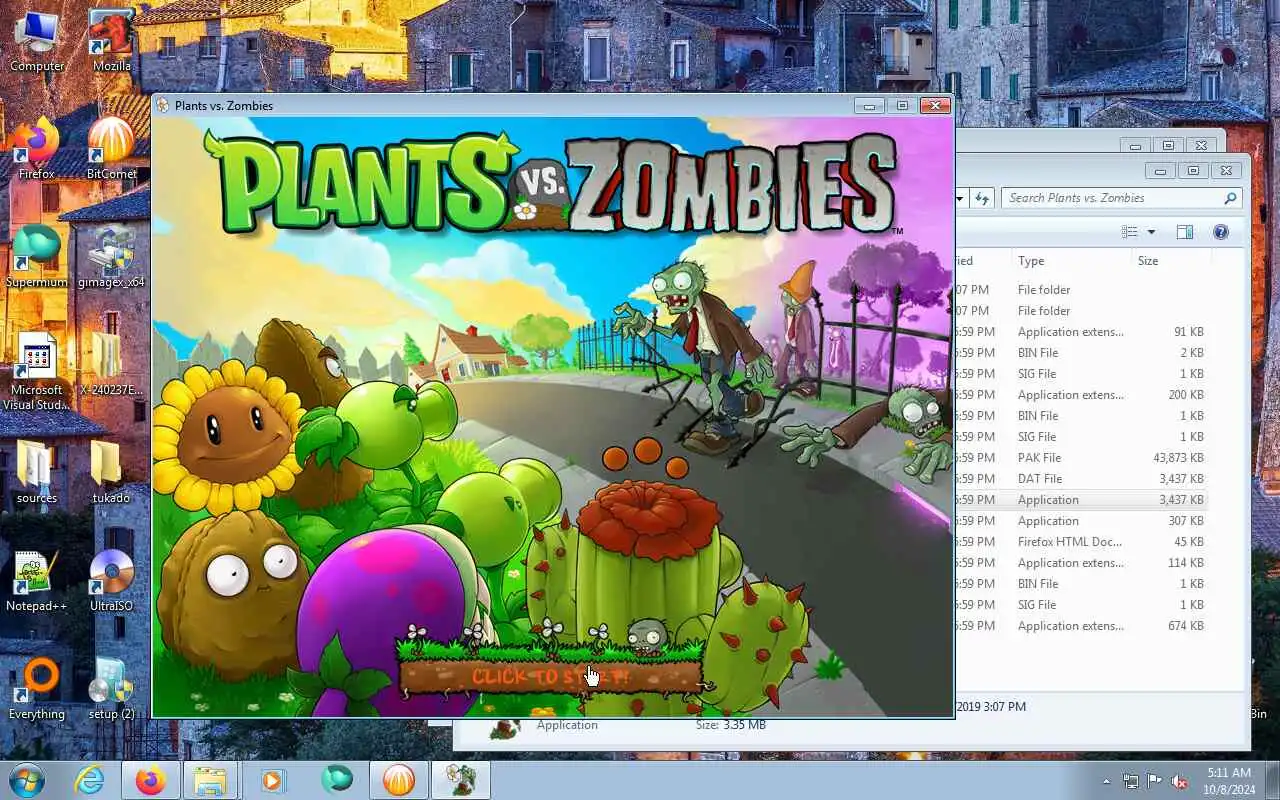Viewport: 1280px width, 800px height.
Task: Select the Everything desktop shortcut
Action: (x=37, y=689)
